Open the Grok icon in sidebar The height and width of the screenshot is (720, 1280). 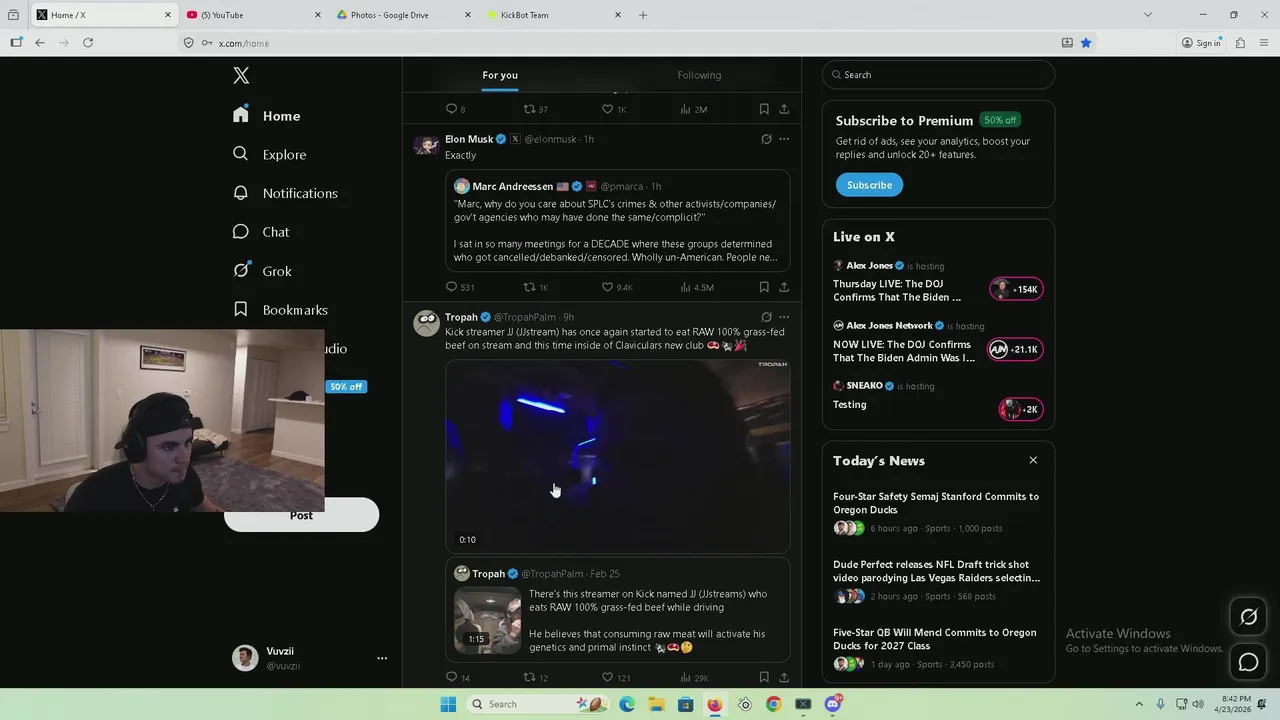coord(241,271)
